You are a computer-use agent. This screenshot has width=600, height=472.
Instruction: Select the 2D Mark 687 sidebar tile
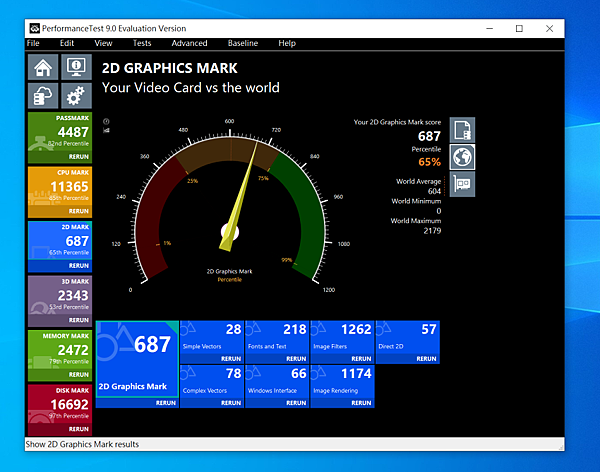[60, 241]
